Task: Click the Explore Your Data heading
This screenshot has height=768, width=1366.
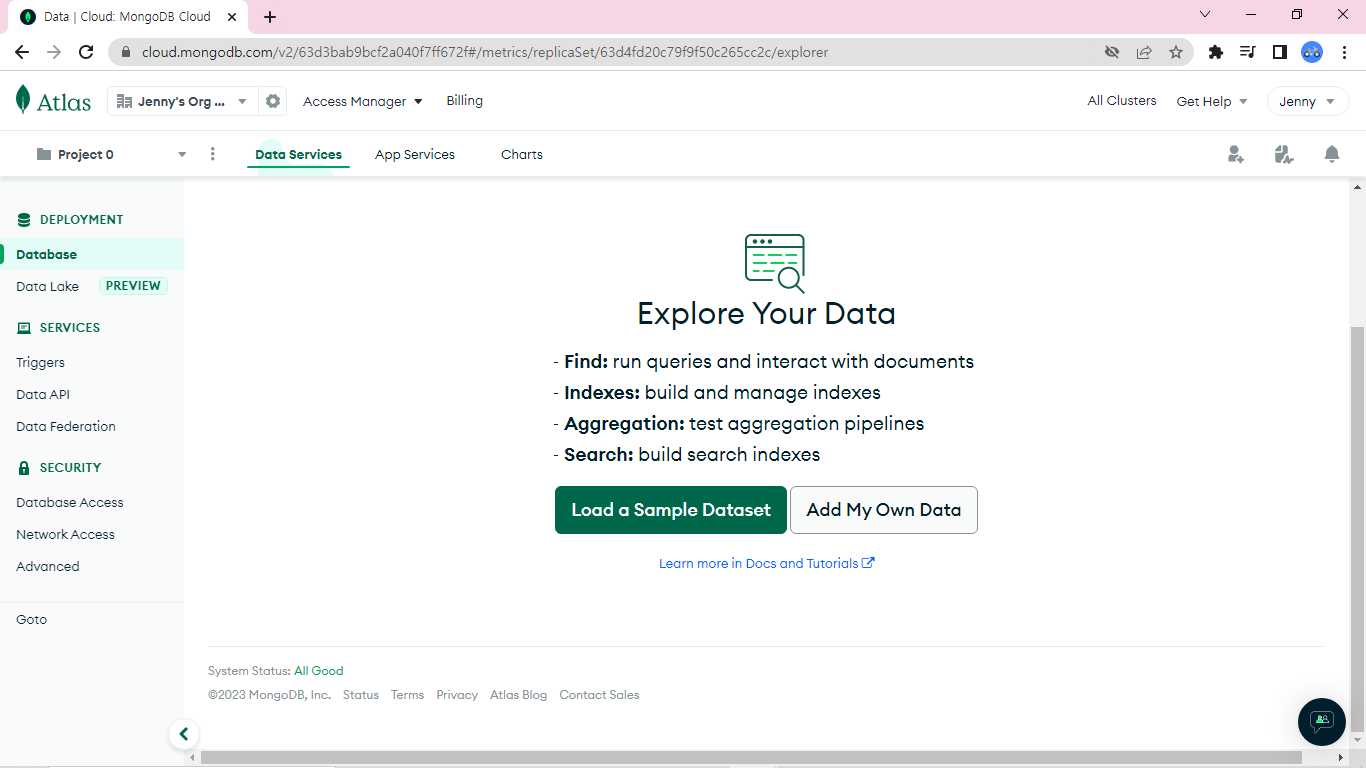Action: coord(766,314)
